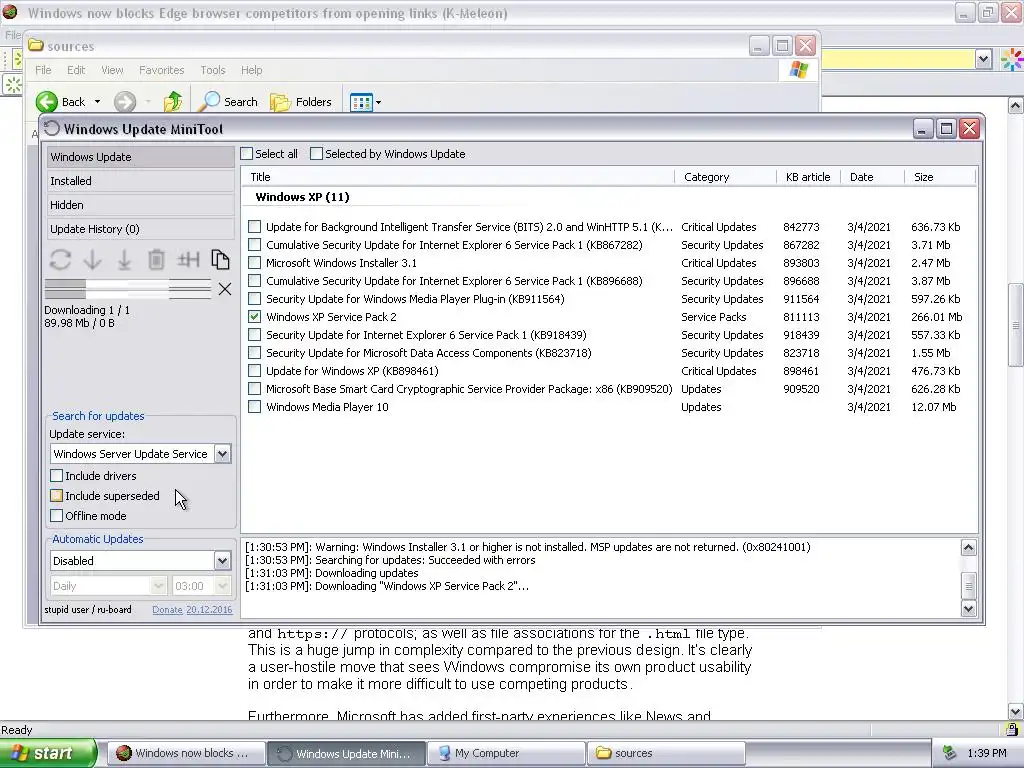Click the K-Meleon yellow address field
Image resolution: width=1024 pixels, height=768 pixels.
(899, 59)
